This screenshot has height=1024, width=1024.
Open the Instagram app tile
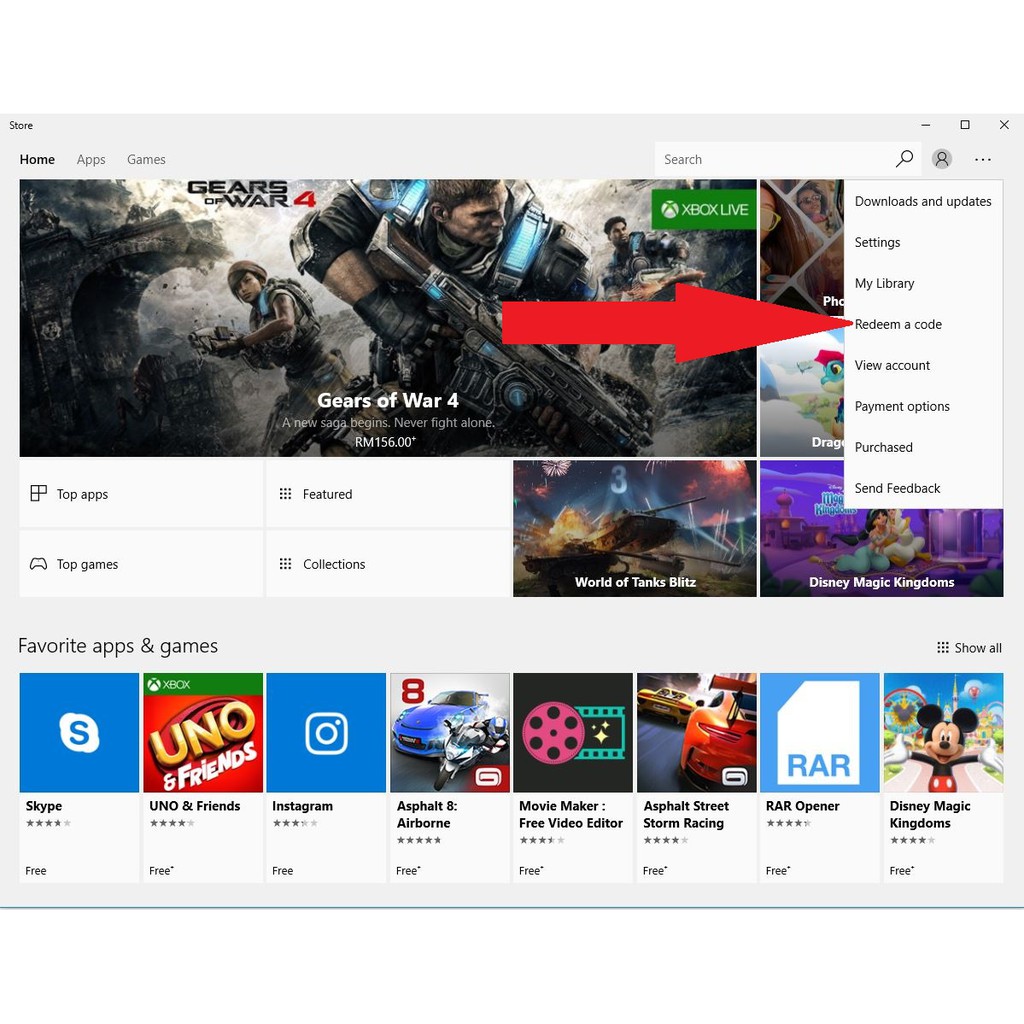point(326,733)
